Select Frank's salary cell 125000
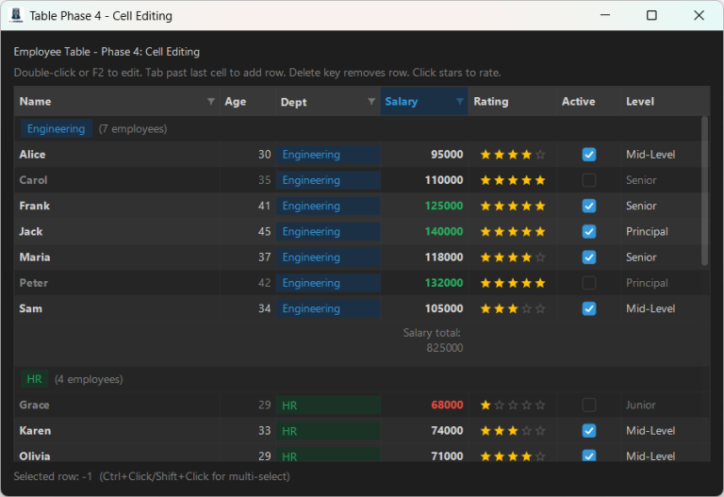Viewport: 724px width, 497px height. pyautogui.click(x=424, y=206)
